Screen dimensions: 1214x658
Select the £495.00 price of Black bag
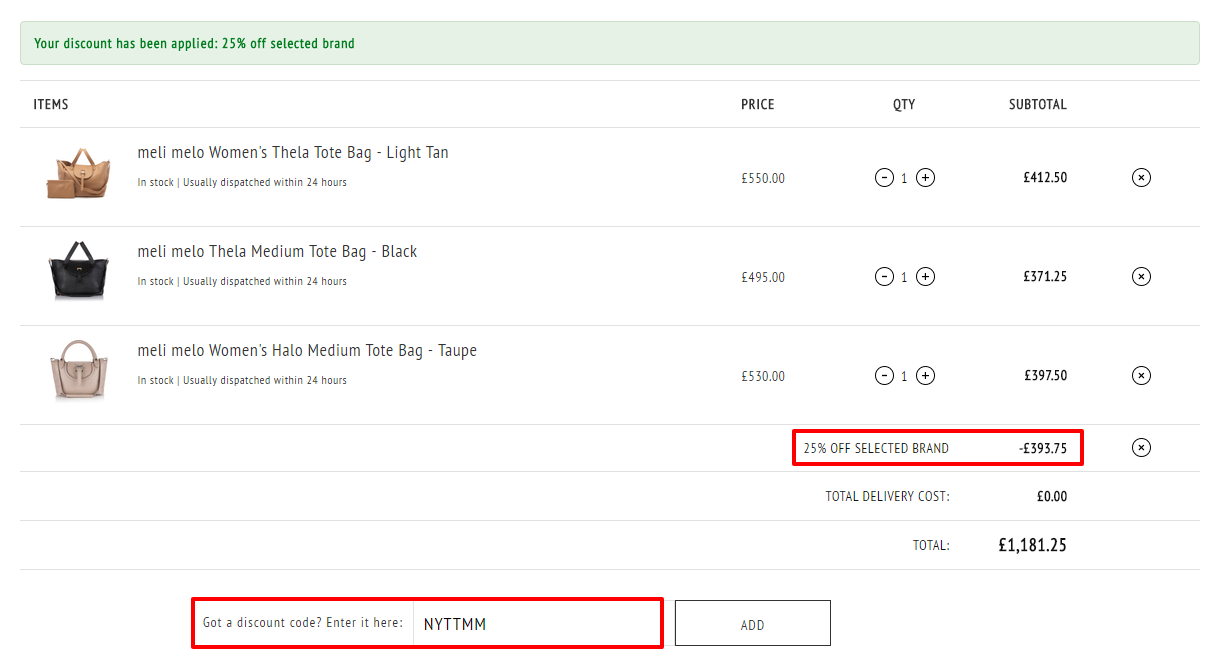coord(763,278)
